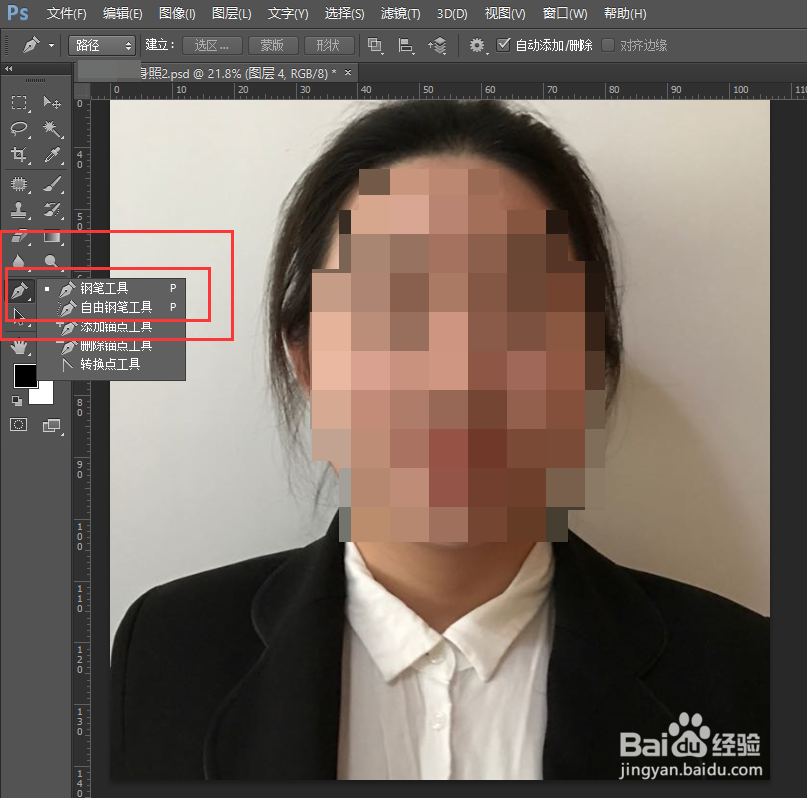Click 蒙版 button
Screen dimensions: 807x798
pyautogui.click(x=273, y=45)
